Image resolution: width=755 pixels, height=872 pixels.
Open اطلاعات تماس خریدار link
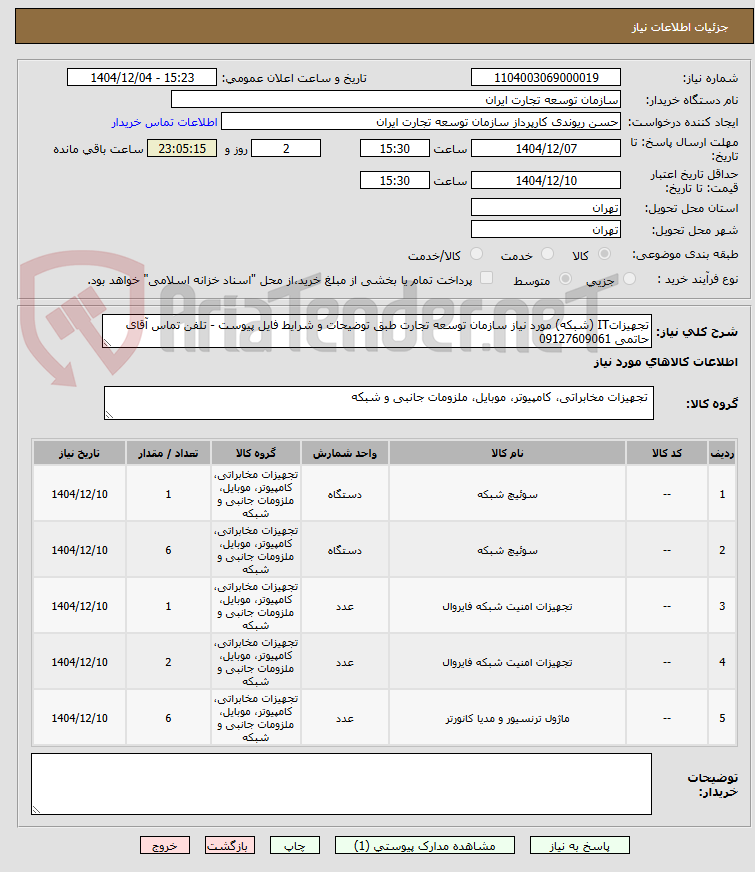(x=165, y=122)
